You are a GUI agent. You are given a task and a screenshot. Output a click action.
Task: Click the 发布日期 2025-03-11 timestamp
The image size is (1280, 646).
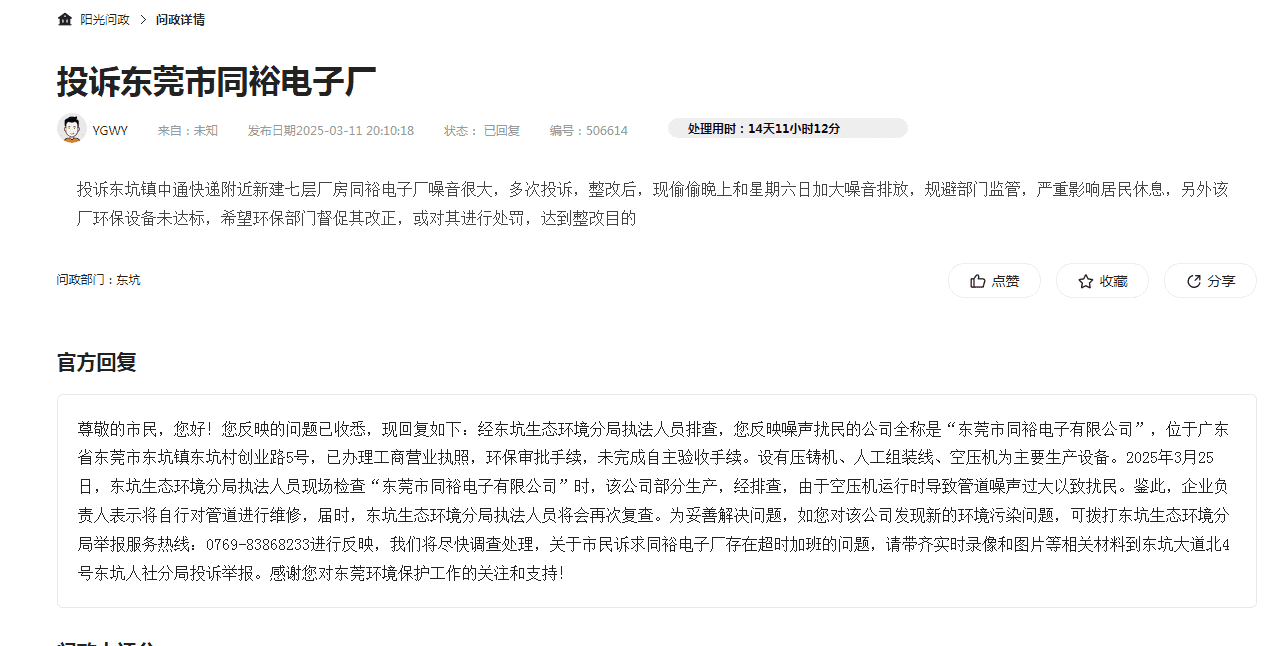click(331, 130)
